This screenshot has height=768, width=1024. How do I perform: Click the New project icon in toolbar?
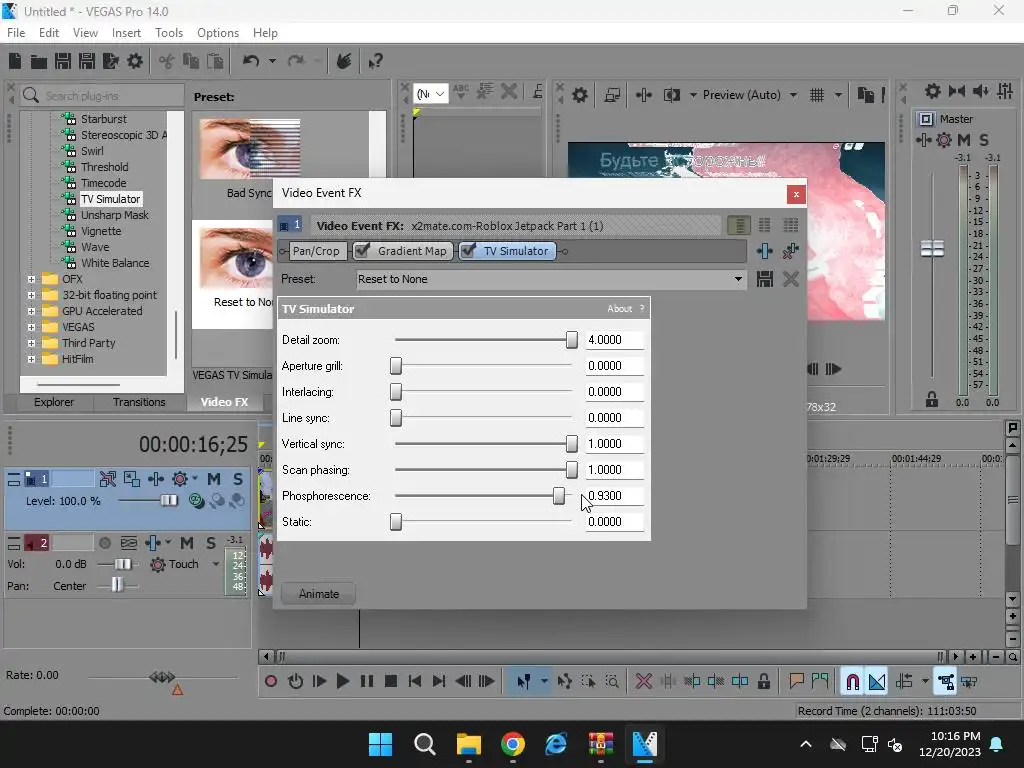pos(15,61)
